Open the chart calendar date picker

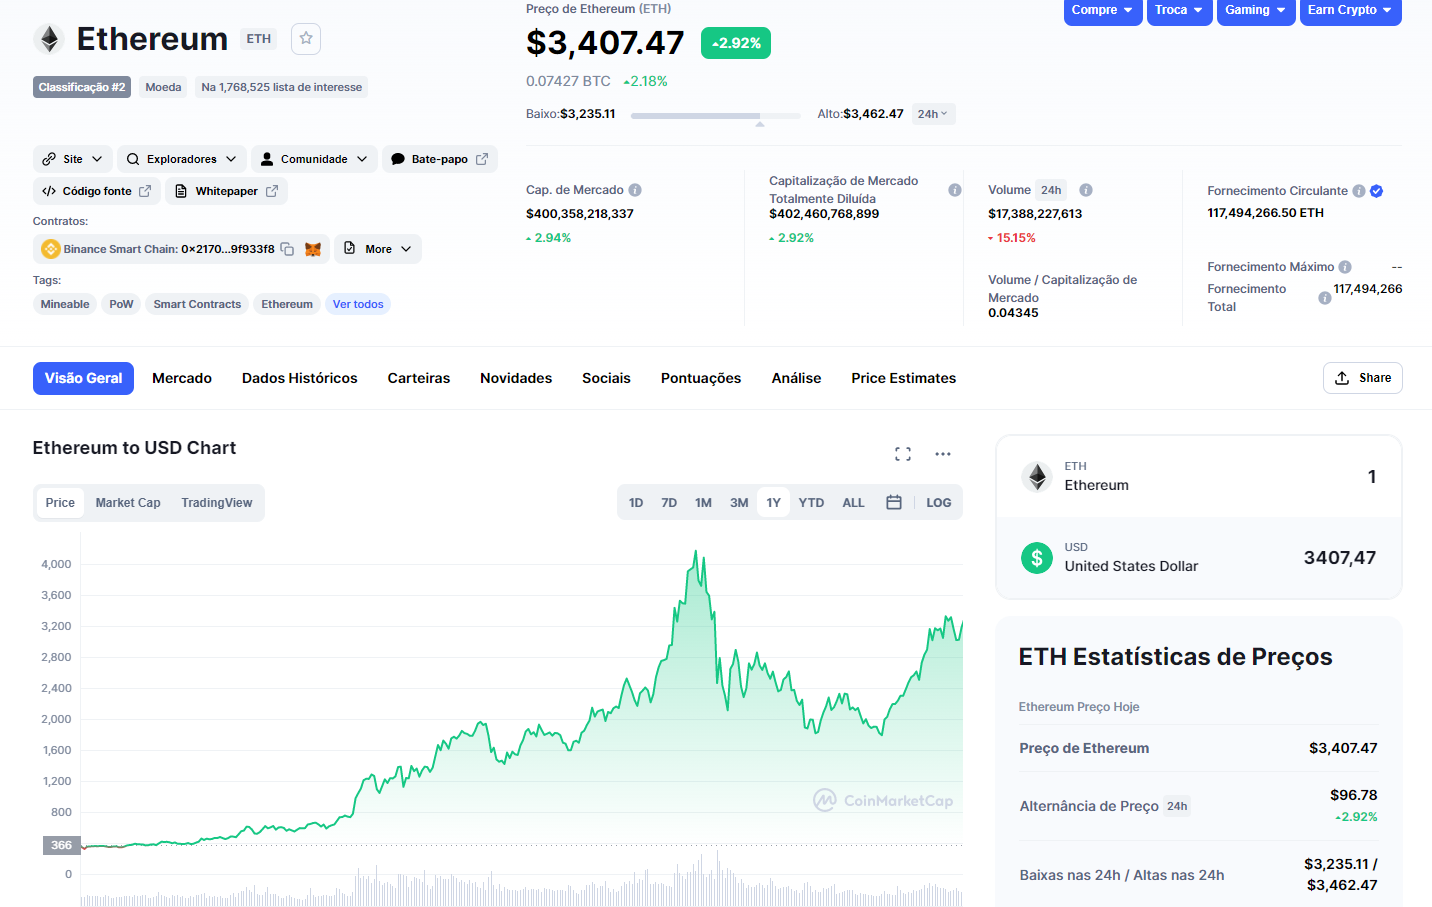point(894,502)
